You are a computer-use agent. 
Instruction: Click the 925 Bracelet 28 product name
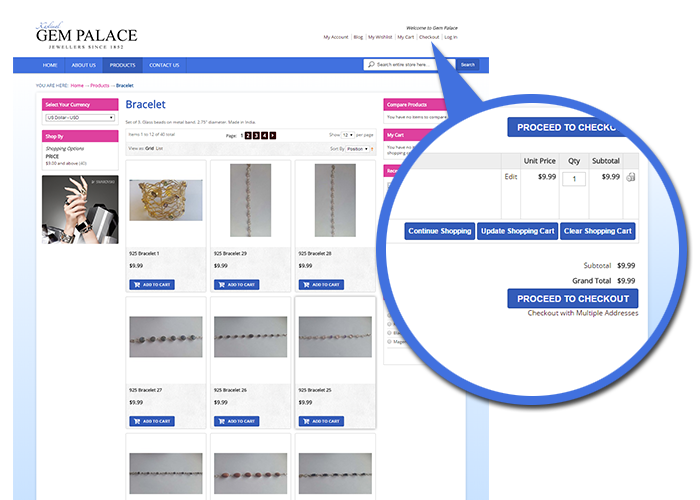(x=315, y=254)
